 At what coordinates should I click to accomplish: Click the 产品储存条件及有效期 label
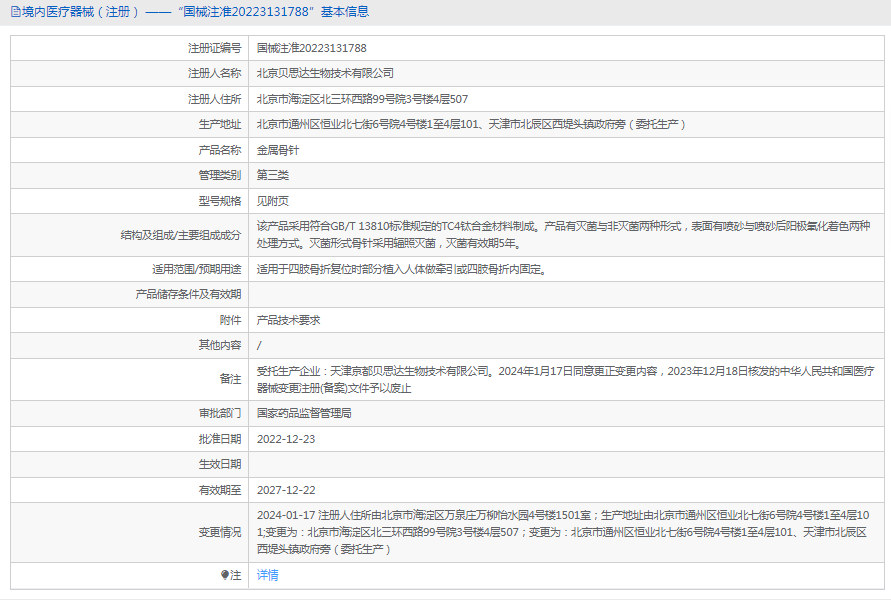(x=188, y=294)
